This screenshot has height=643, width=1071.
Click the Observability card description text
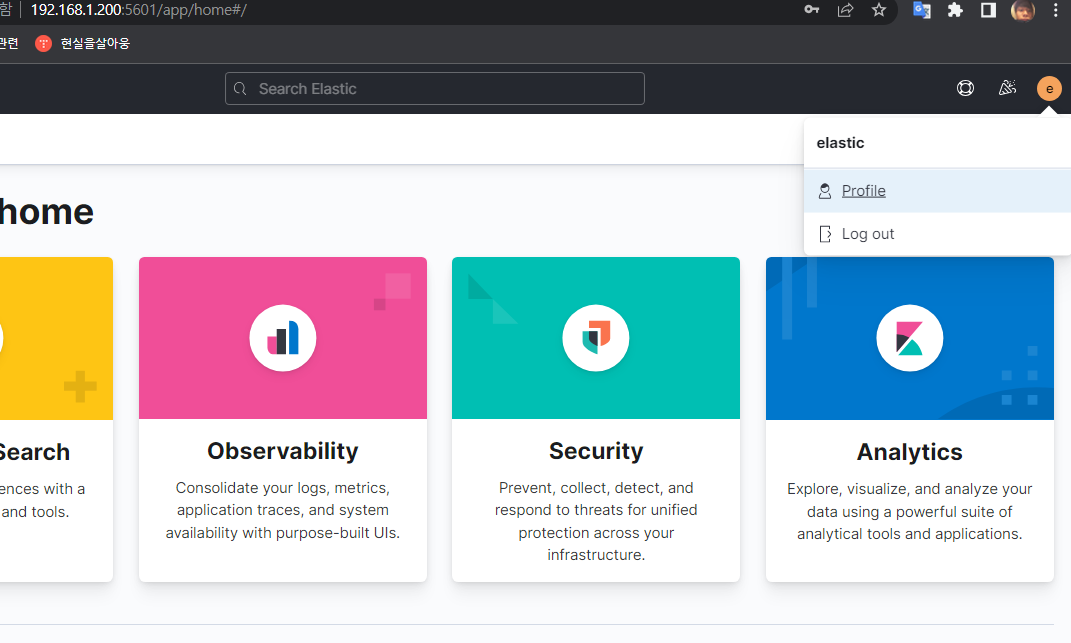[x=283, y=510]
